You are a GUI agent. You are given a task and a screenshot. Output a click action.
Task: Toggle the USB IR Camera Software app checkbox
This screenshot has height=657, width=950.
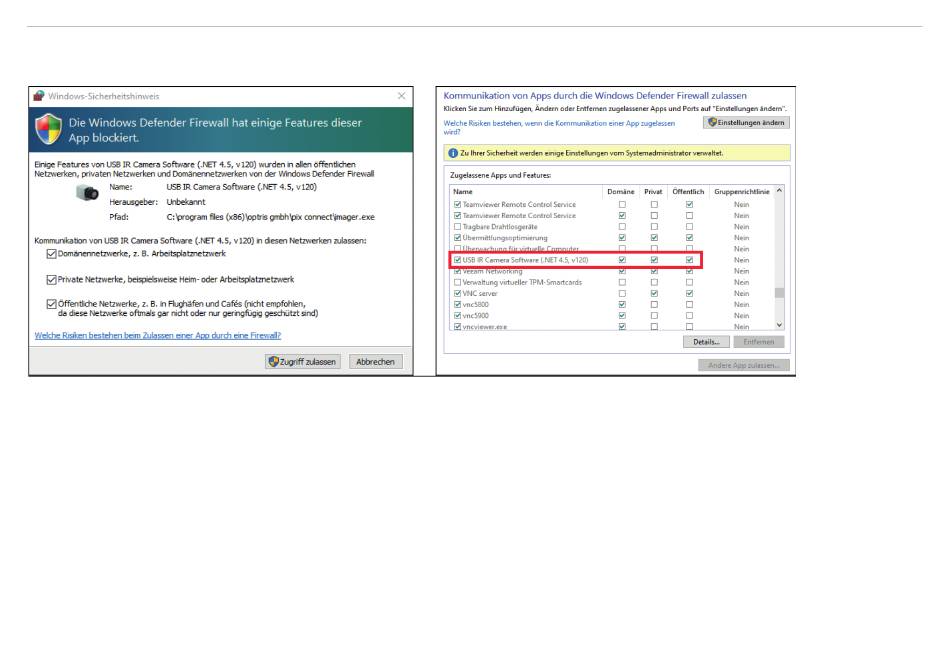coord(457,260)
